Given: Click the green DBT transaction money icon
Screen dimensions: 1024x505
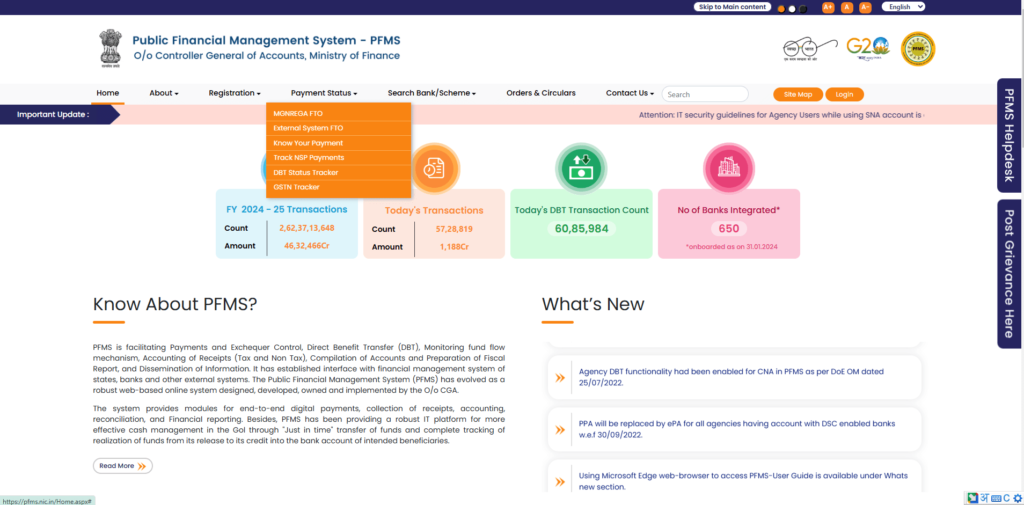Looking at the screenshot, I should [x=581, y=168].
